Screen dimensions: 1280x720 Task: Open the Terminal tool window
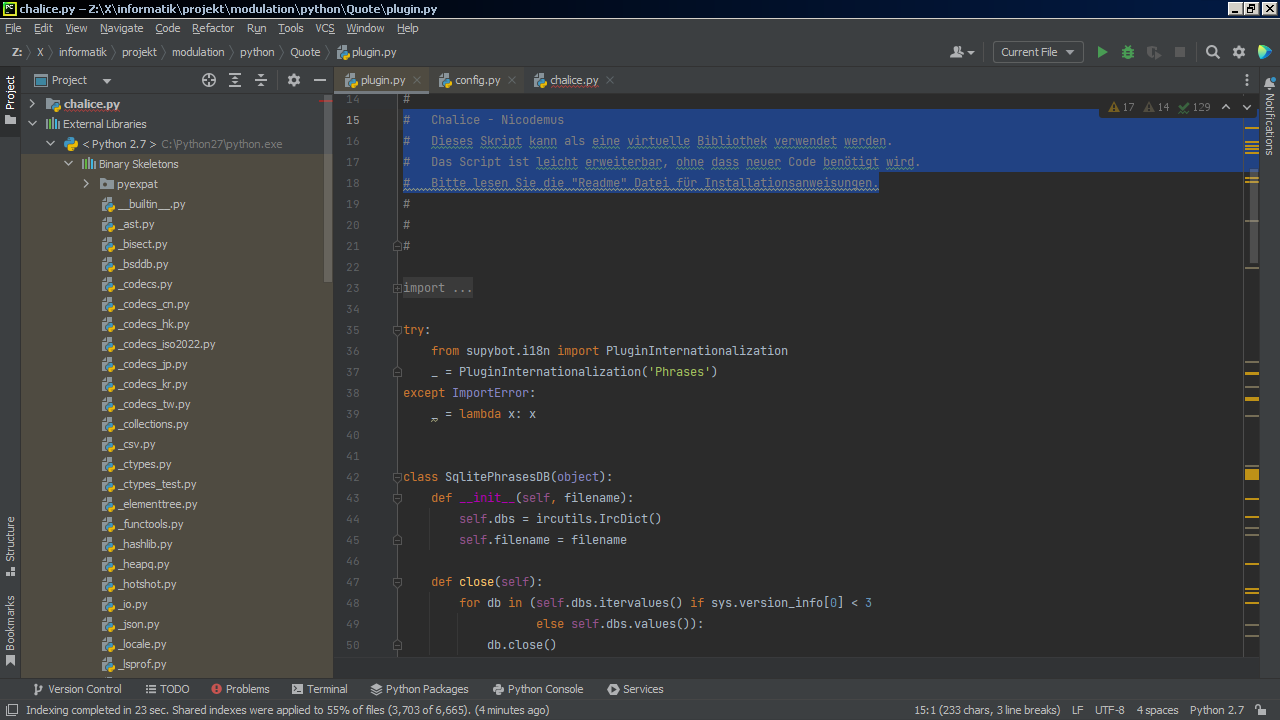[320, 689]
